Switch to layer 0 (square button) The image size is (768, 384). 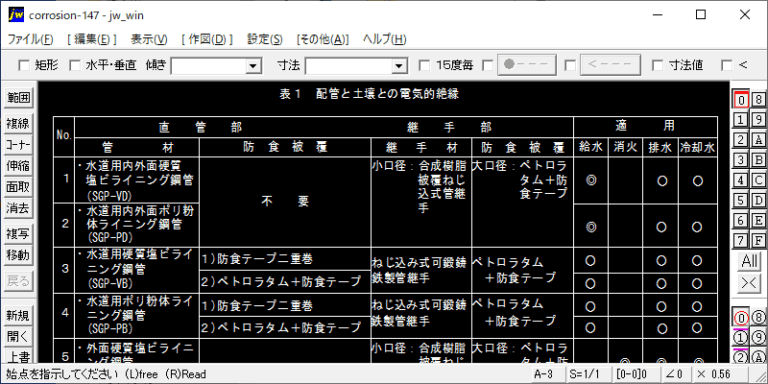[x=741, y=100]
